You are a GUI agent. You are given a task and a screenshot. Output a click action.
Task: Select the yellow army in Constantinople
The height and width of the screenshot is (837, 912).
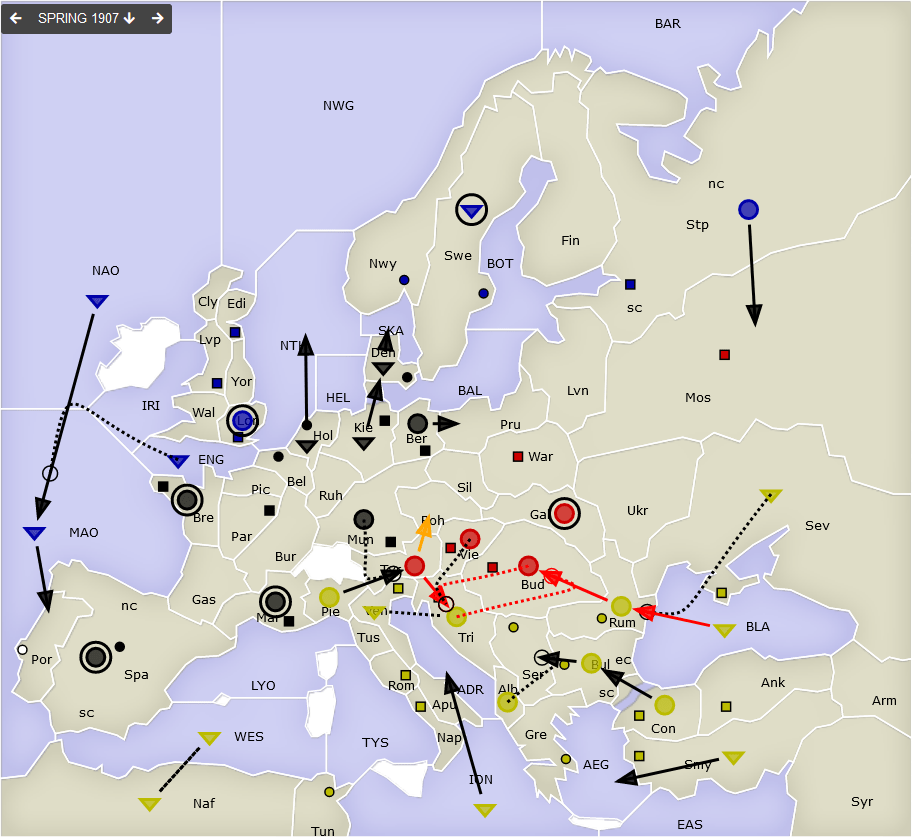(x=664, y=705)
